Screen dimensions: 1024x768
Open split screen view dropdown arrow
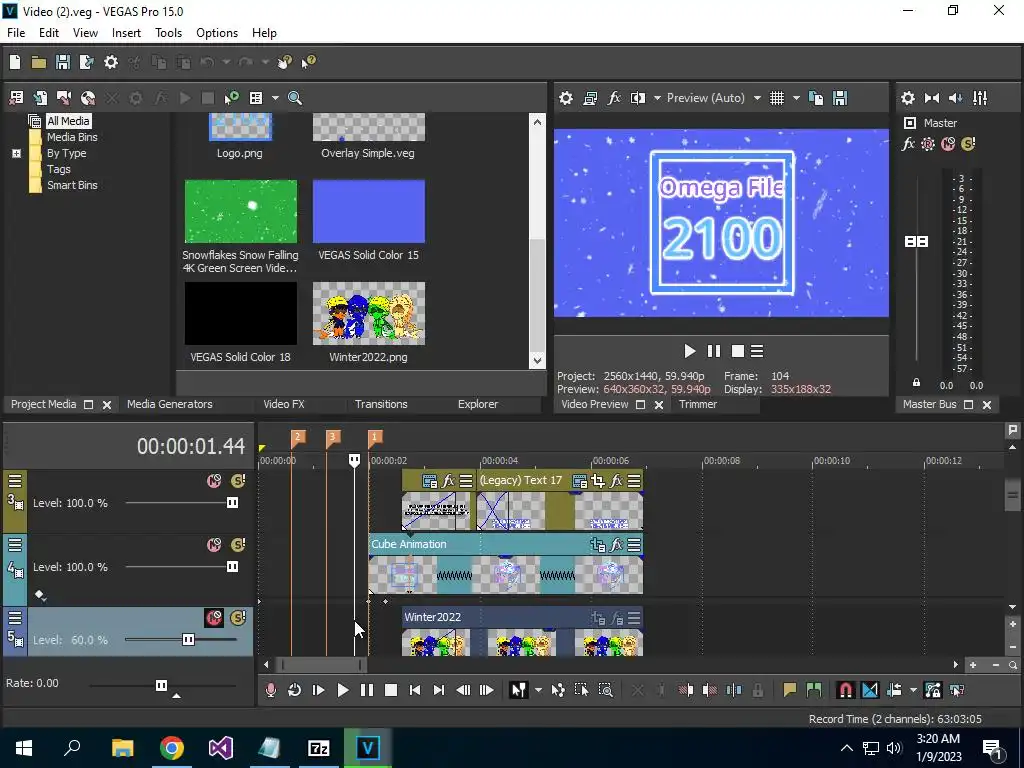point(657,98)
